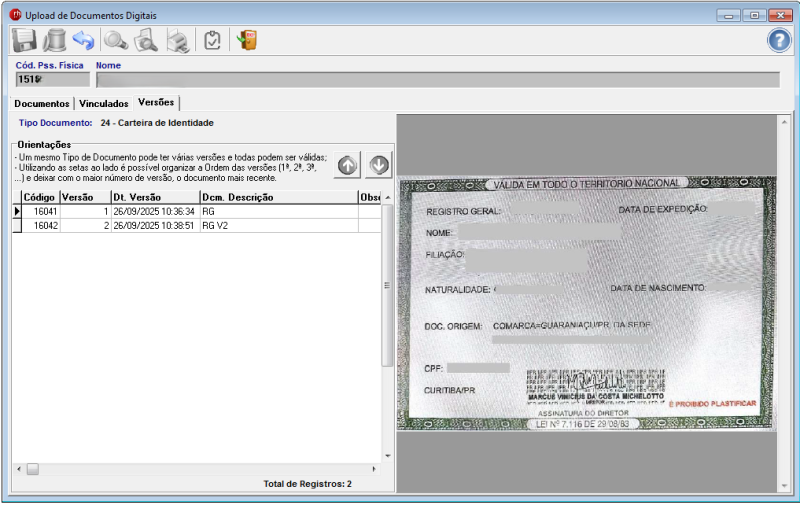Click the Save floppy disk icon

(x=24, y=40)
